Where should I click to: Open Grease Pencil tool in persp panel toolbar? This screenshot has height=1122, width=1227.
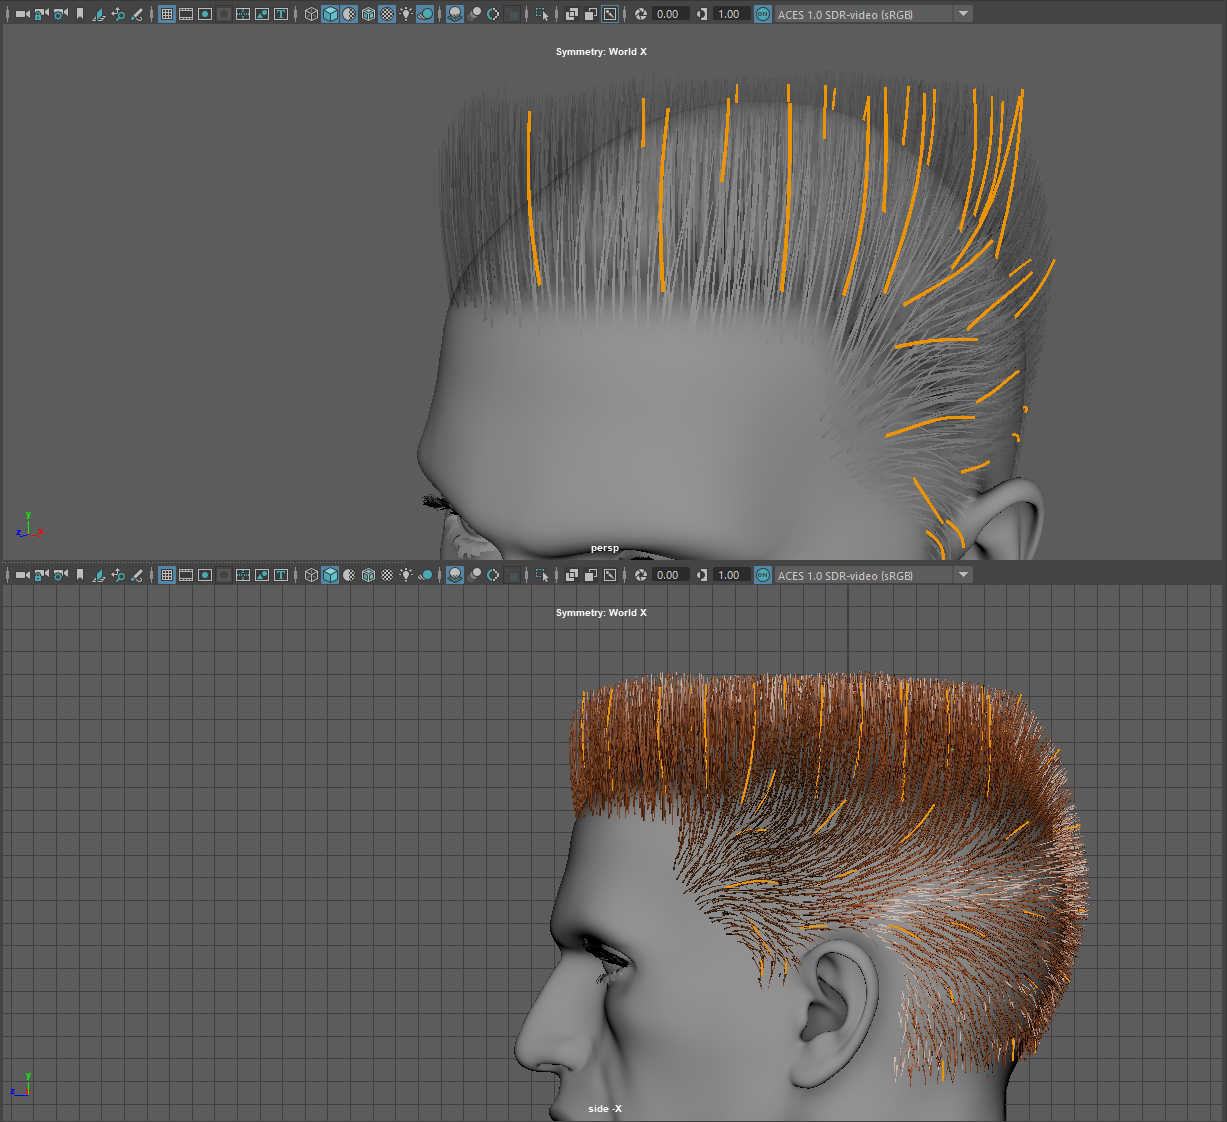click(x=137, y=14)
